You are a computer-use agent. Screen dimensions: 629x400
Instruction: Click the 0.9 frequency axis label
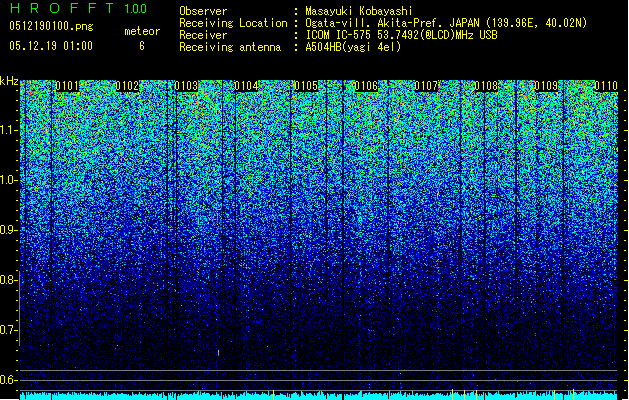8,230
